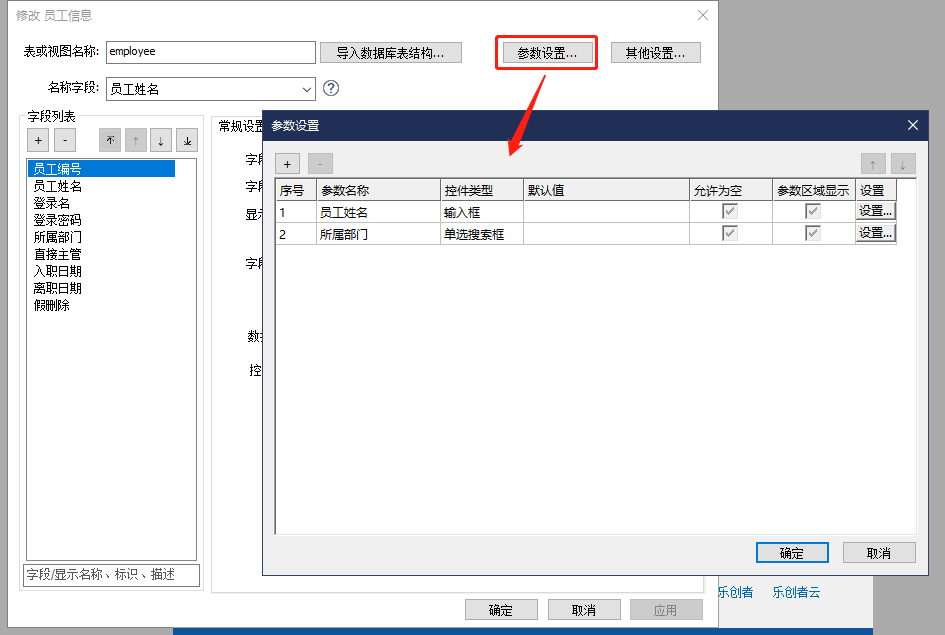Select 登录密码 in the field list
Viewport: 945px width, 635px height.
[x=57, y=220]
